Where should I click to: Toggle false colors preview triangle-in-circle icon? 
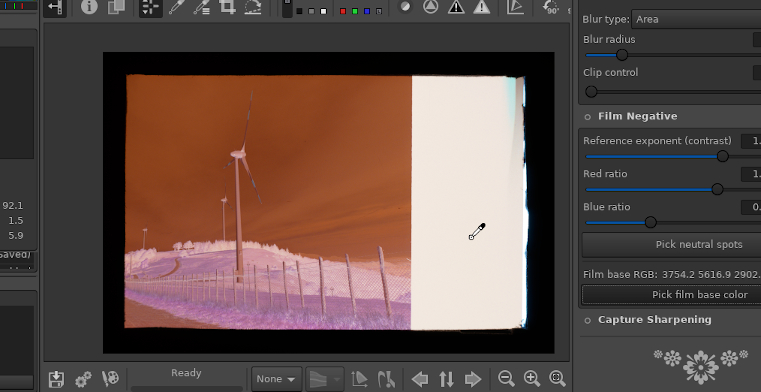point(430,7)
